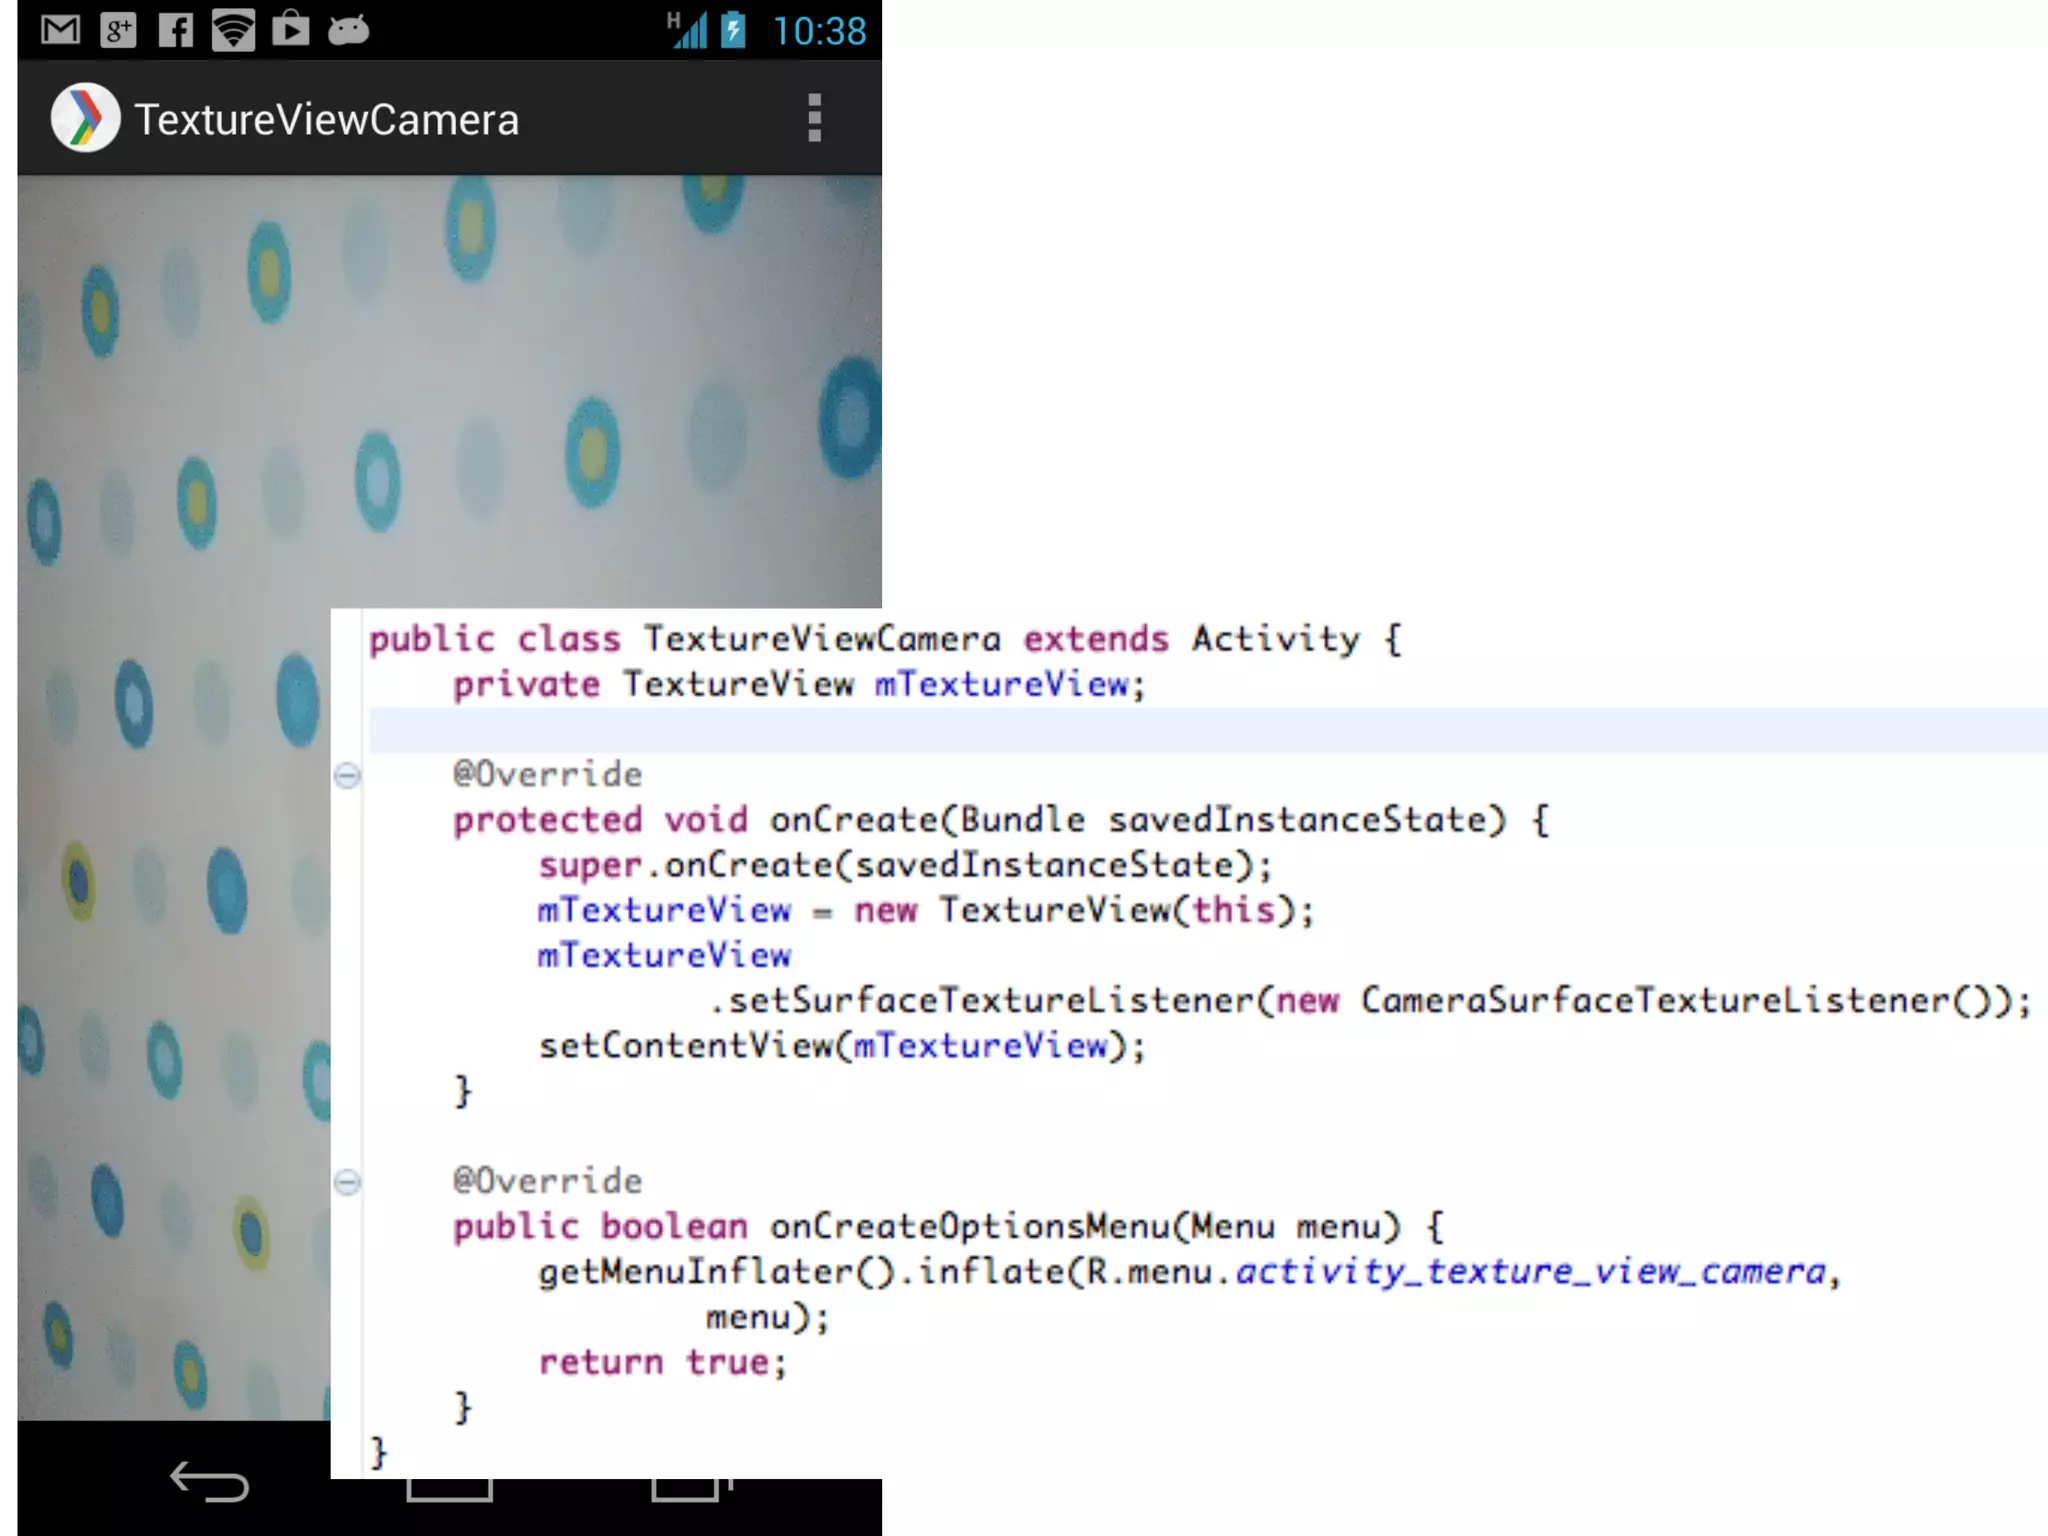Viewport: 2048px width, 1536px height.
Task: Click the TextureViewCamera app logo icon
Action: coord(85,118)
